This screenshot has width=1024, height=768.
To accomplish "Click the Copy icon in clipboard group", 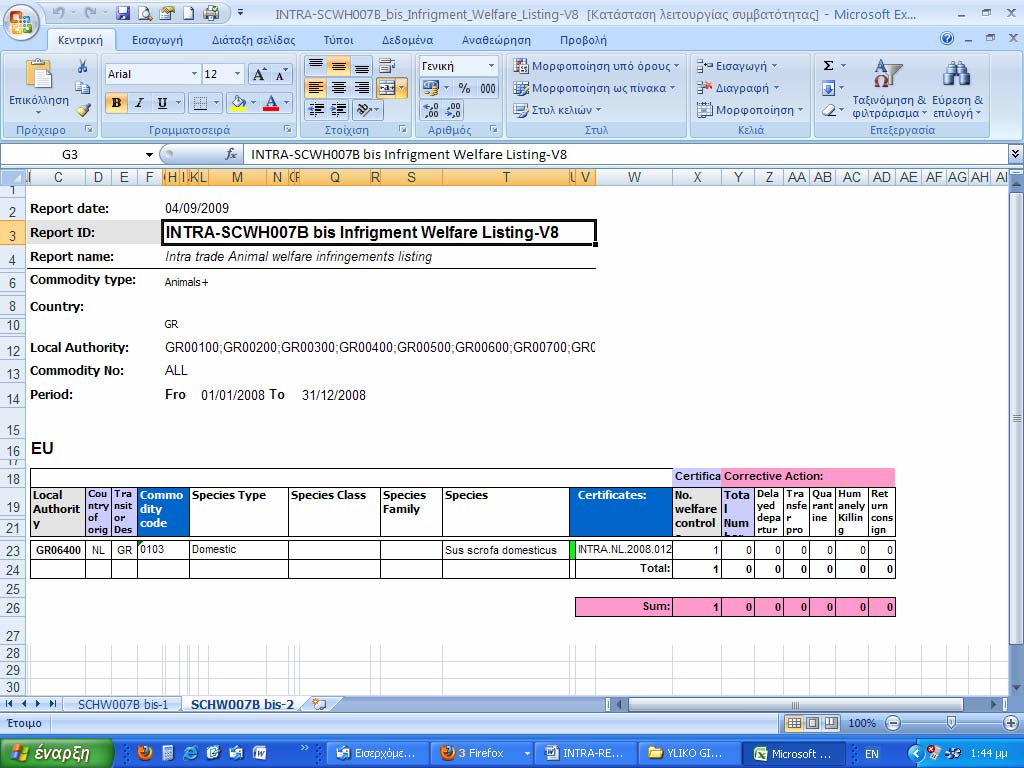I will [82, 88].
